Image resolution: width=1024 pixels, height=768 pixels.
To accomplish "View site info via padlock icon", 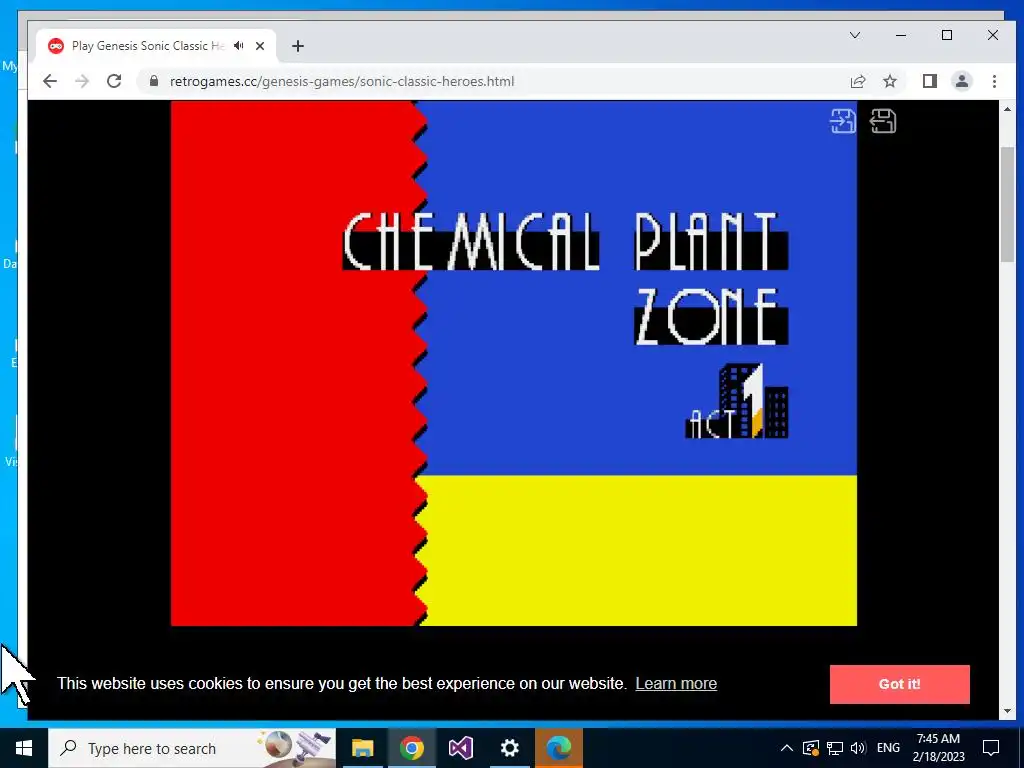I will pyautogui.click(x=154, y=81).
